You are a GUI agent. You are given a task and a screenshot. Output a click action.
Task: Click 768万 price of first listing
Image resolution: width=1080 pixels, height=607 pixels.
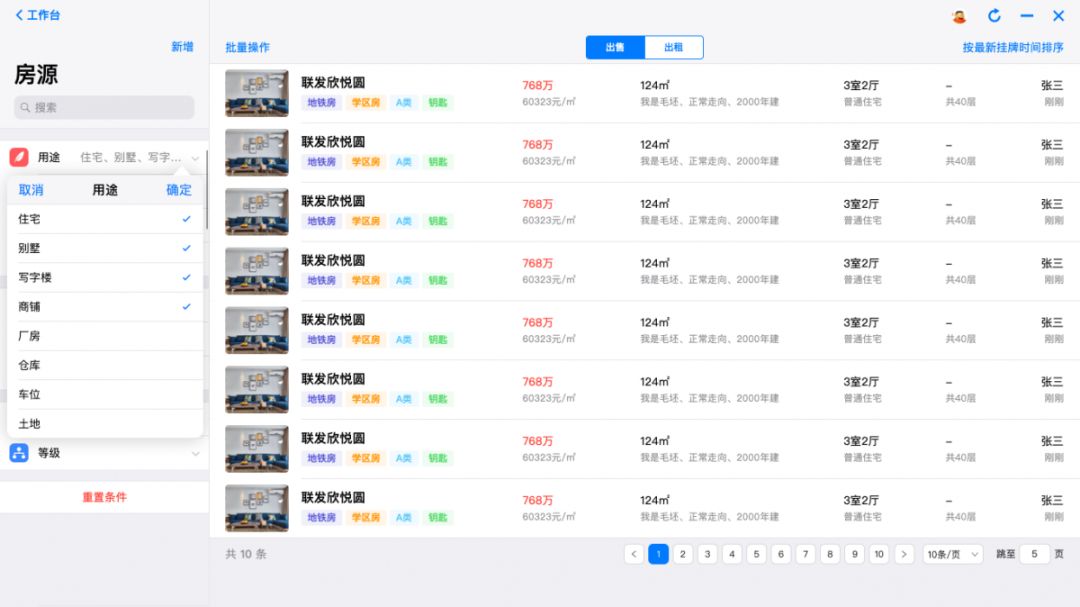click(x=537, y=85)
